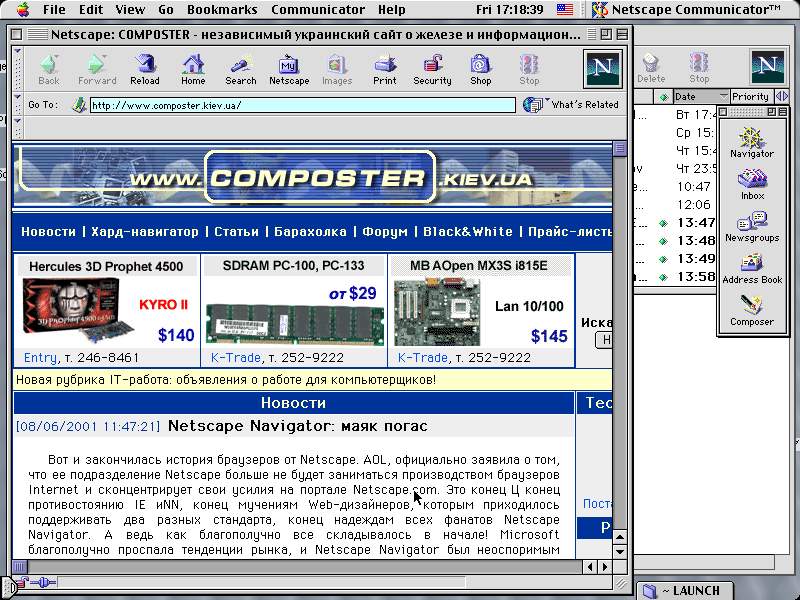
Task: Open the Статьи link
Action: (x=236, y=232)
